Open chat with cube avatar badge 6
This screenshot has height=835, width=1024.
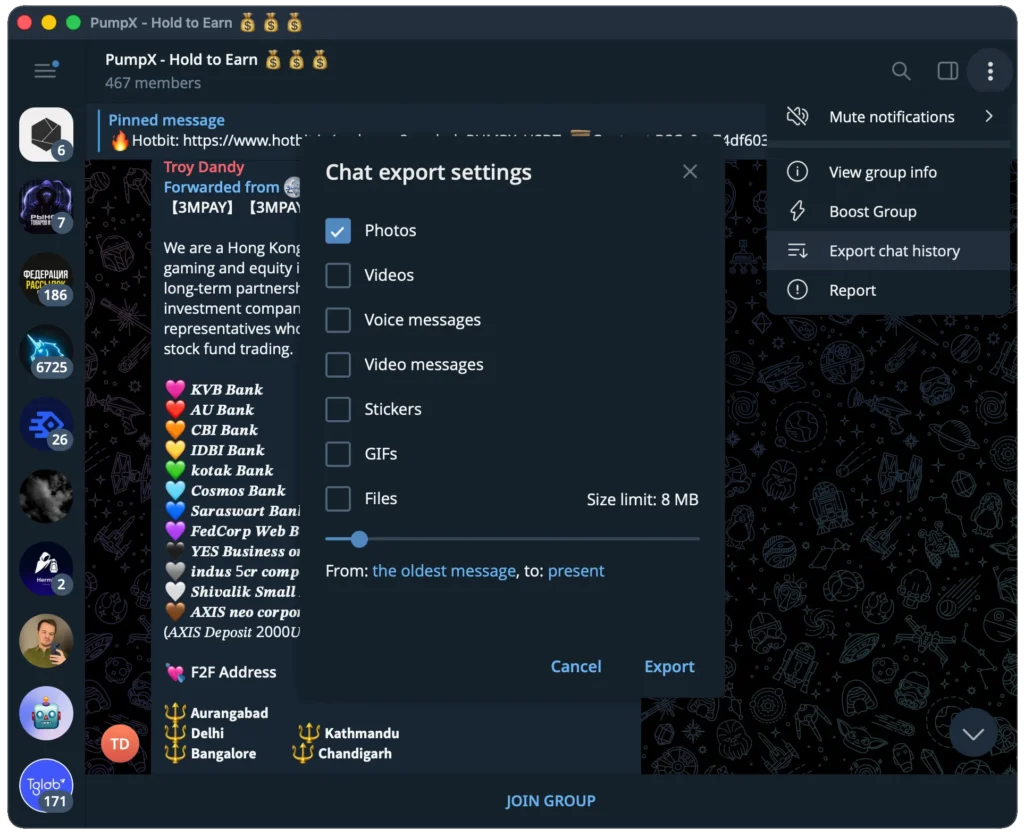click(46, 134)
